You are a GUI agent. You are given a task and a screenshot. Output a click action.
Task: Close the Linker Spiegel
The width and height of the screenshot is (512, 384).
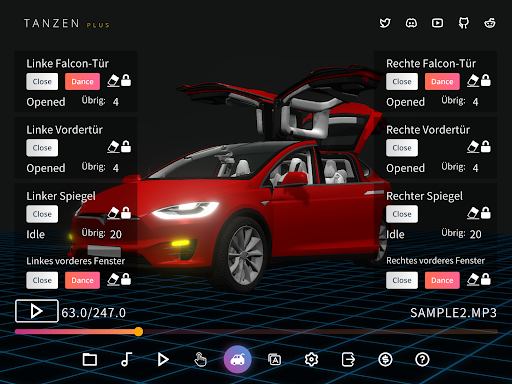[x=42, y=214]
